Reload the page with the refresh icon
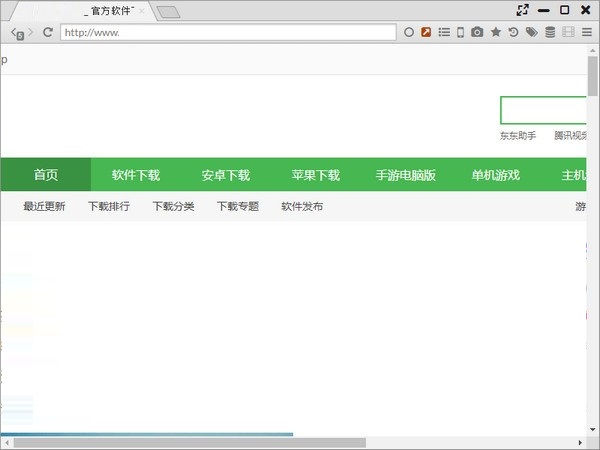The width and height of the screenshot is (600, 450). [47, 32]
